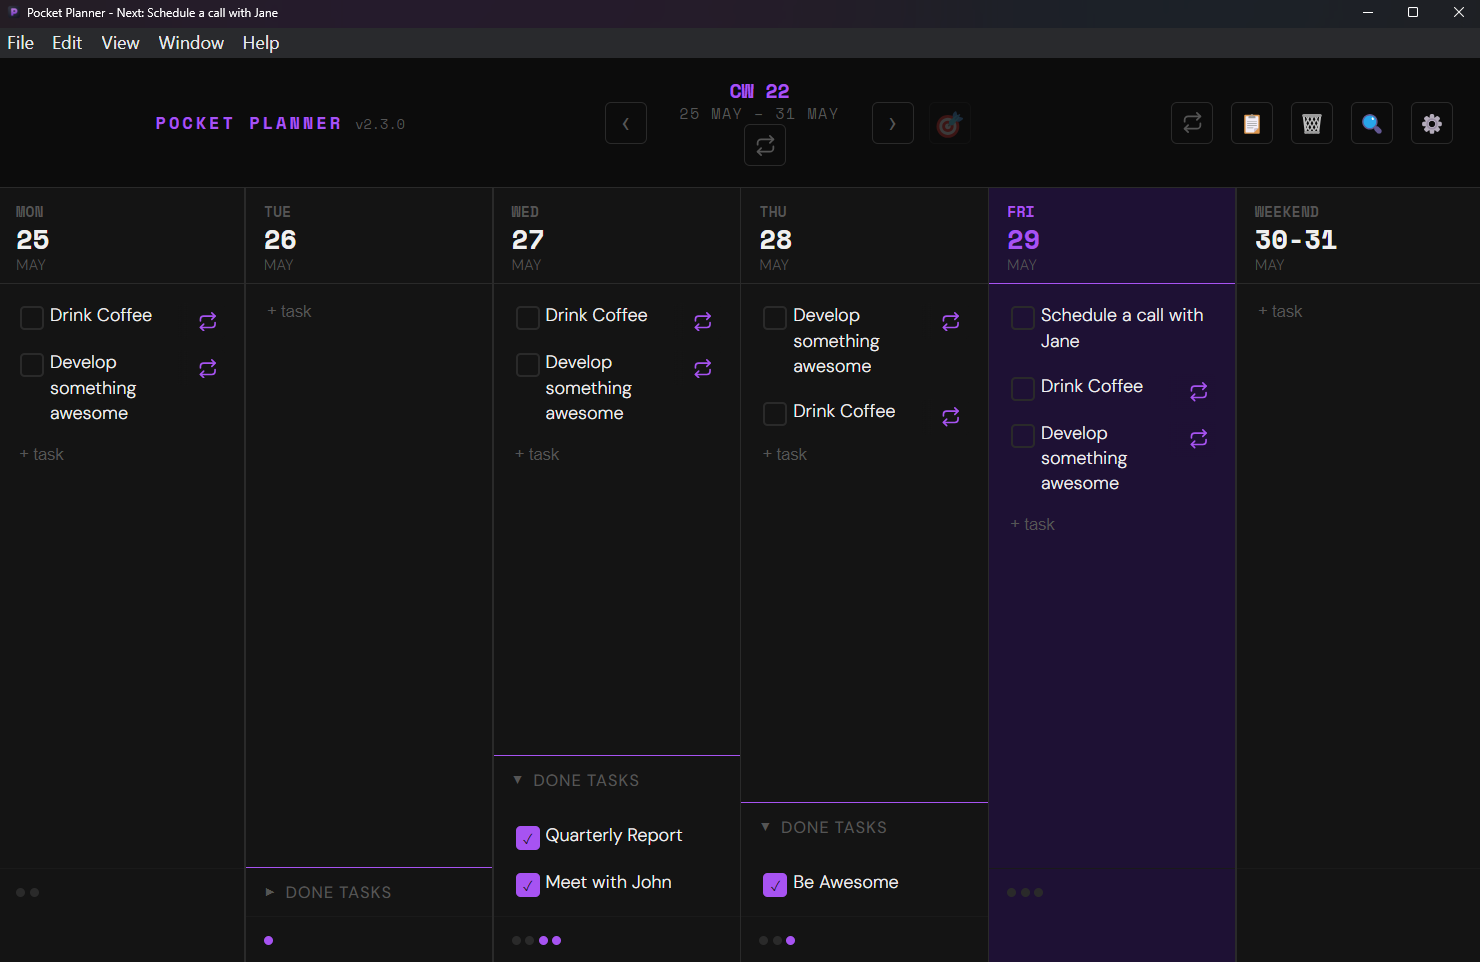Click the Be Awesome task text
This screenshot has width=1480, height=962.
(846, 882)
